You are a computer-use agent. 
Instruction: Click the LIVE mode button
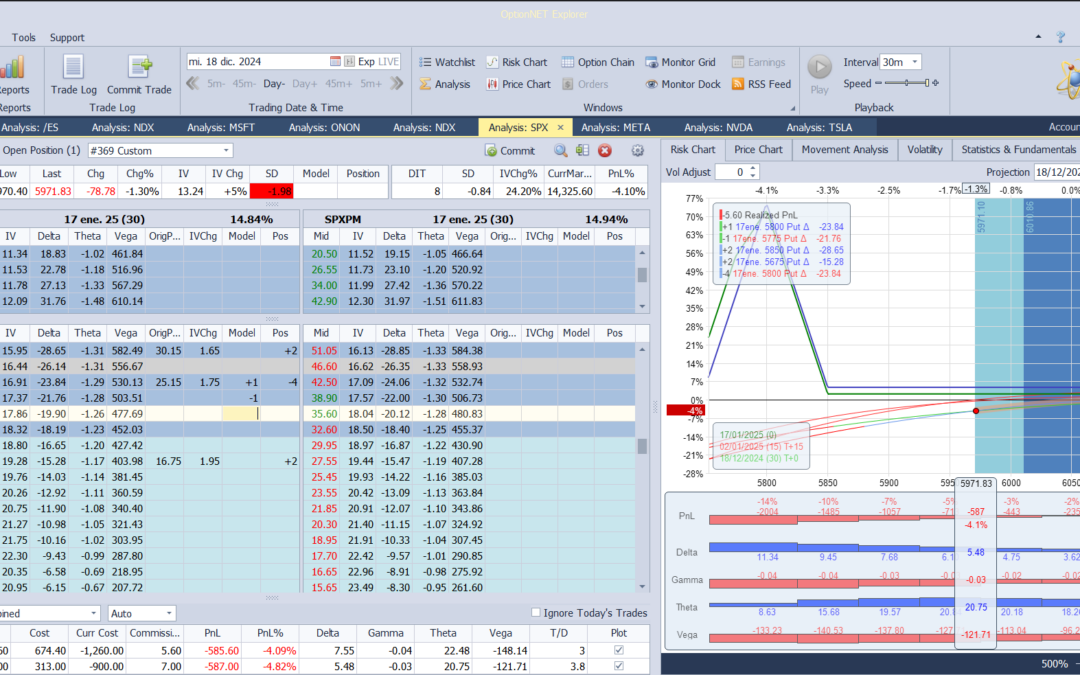point(388,61)
